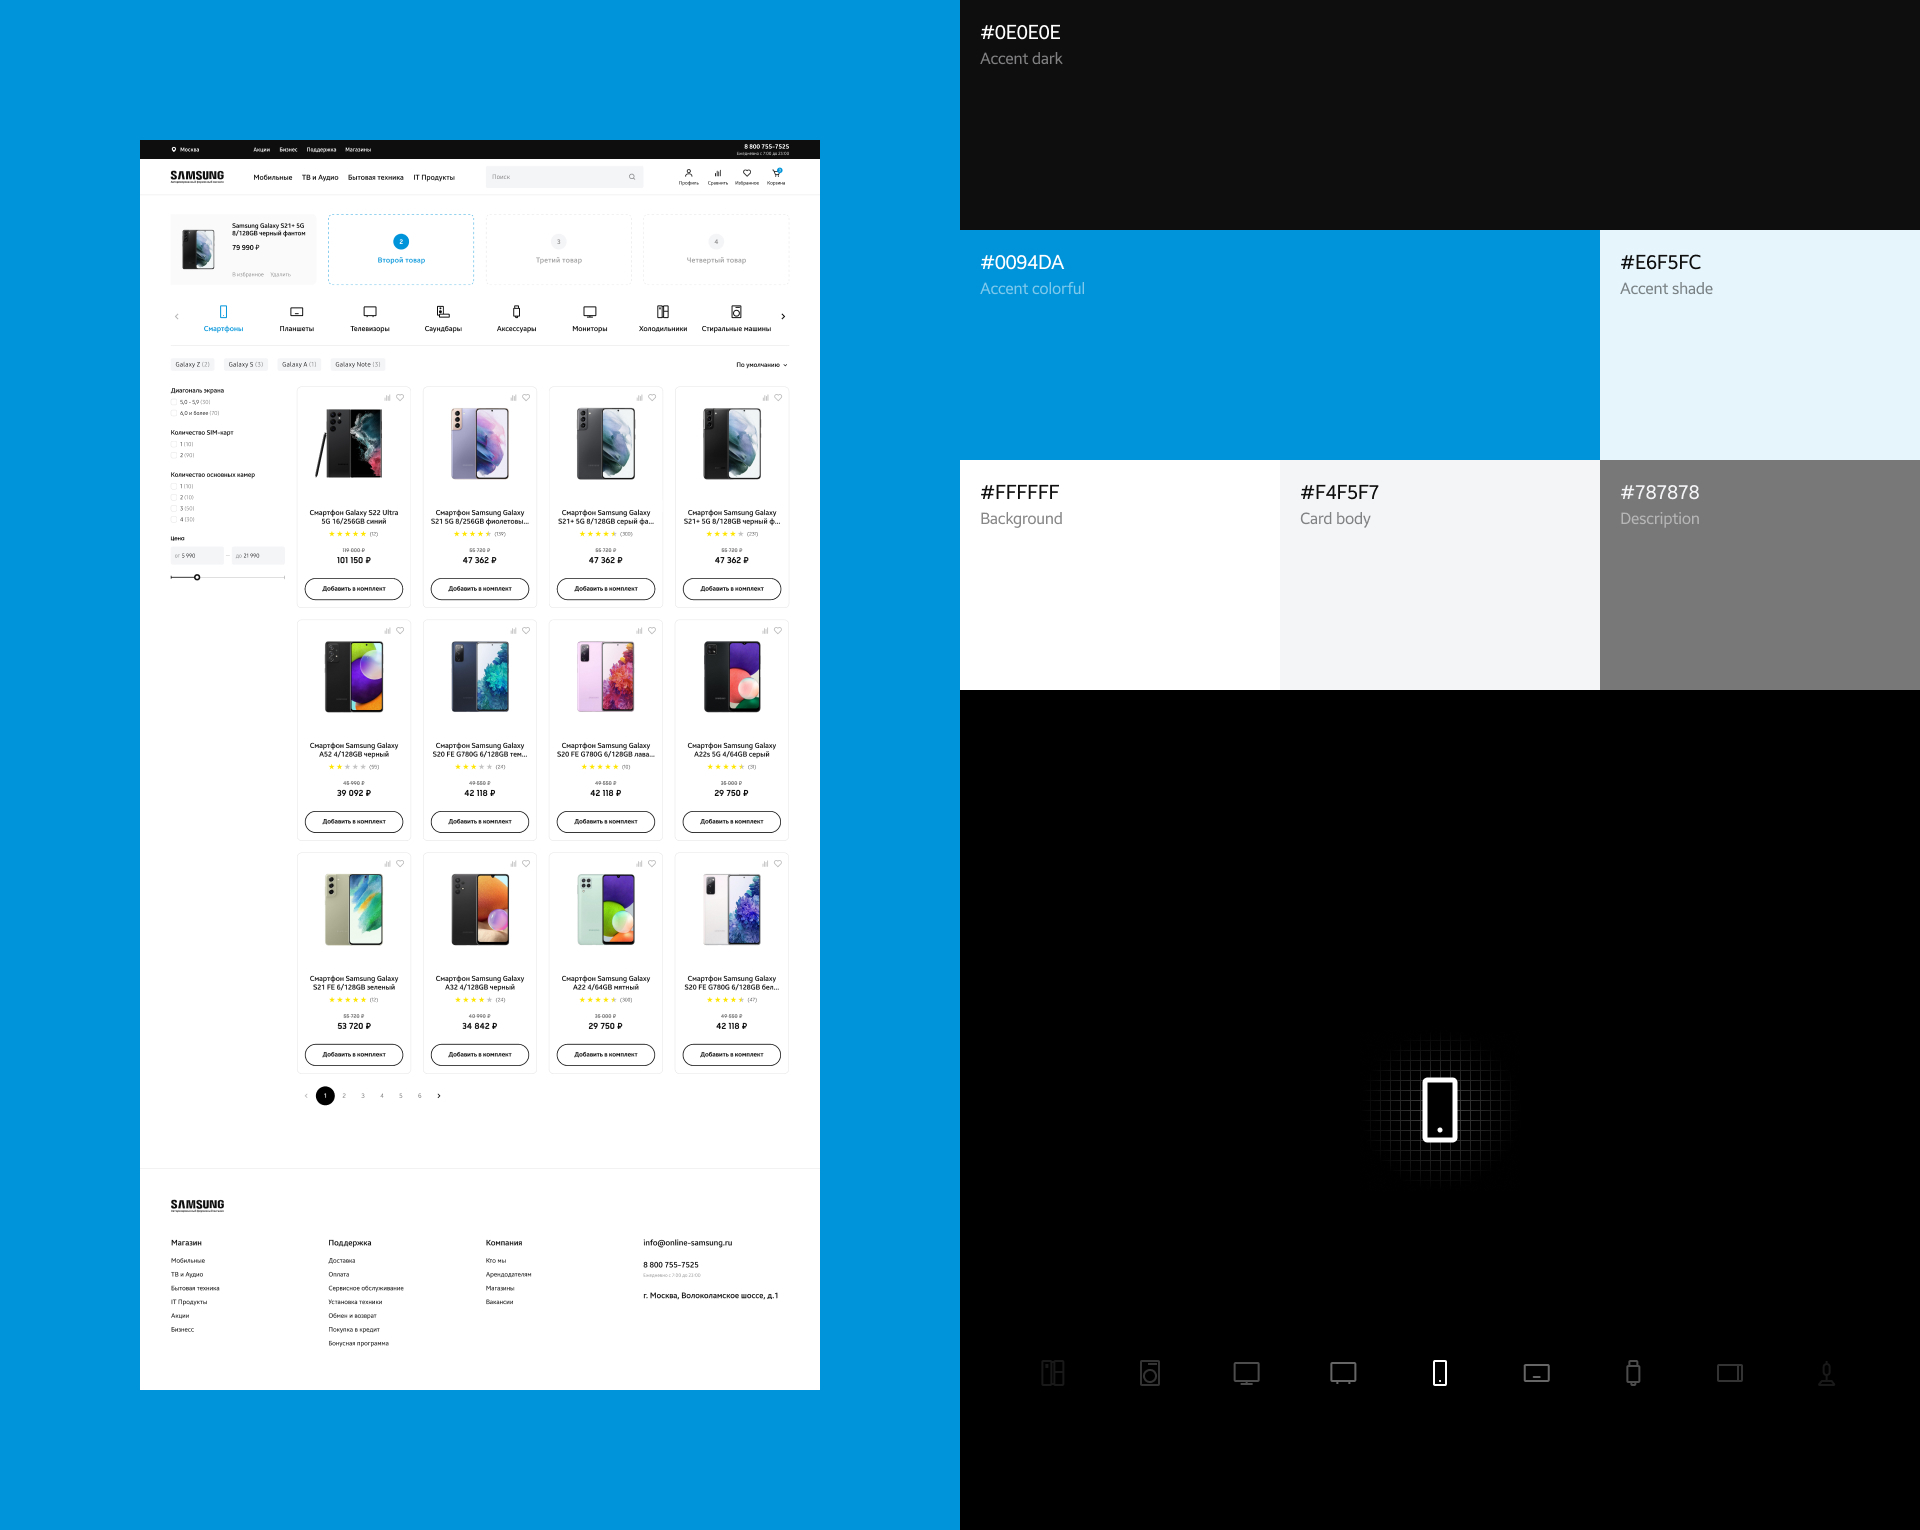Click the Сравнить bar-chart icon in header
1920x1530 pixels.
[718, 174]
